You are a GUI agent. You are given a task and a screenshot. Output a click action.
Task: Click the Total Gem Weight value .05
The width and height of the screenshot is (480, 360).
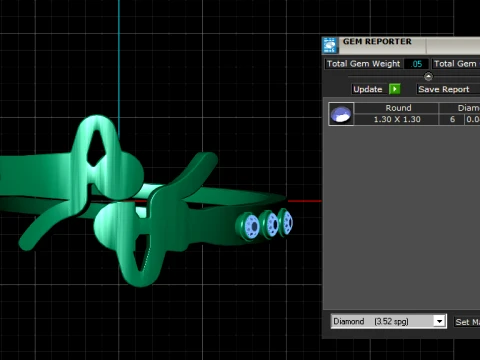(416, 64)
